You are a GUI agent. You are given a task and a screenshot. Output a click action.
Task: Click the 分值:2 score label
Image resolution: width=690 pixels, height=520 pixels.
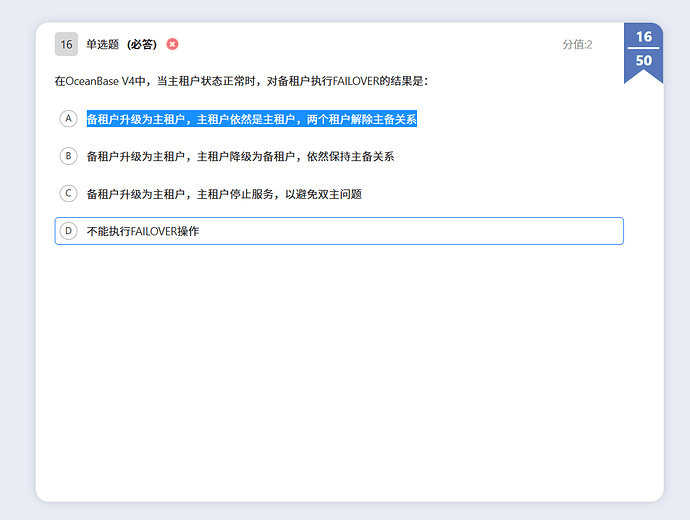[x=577, y=44]
